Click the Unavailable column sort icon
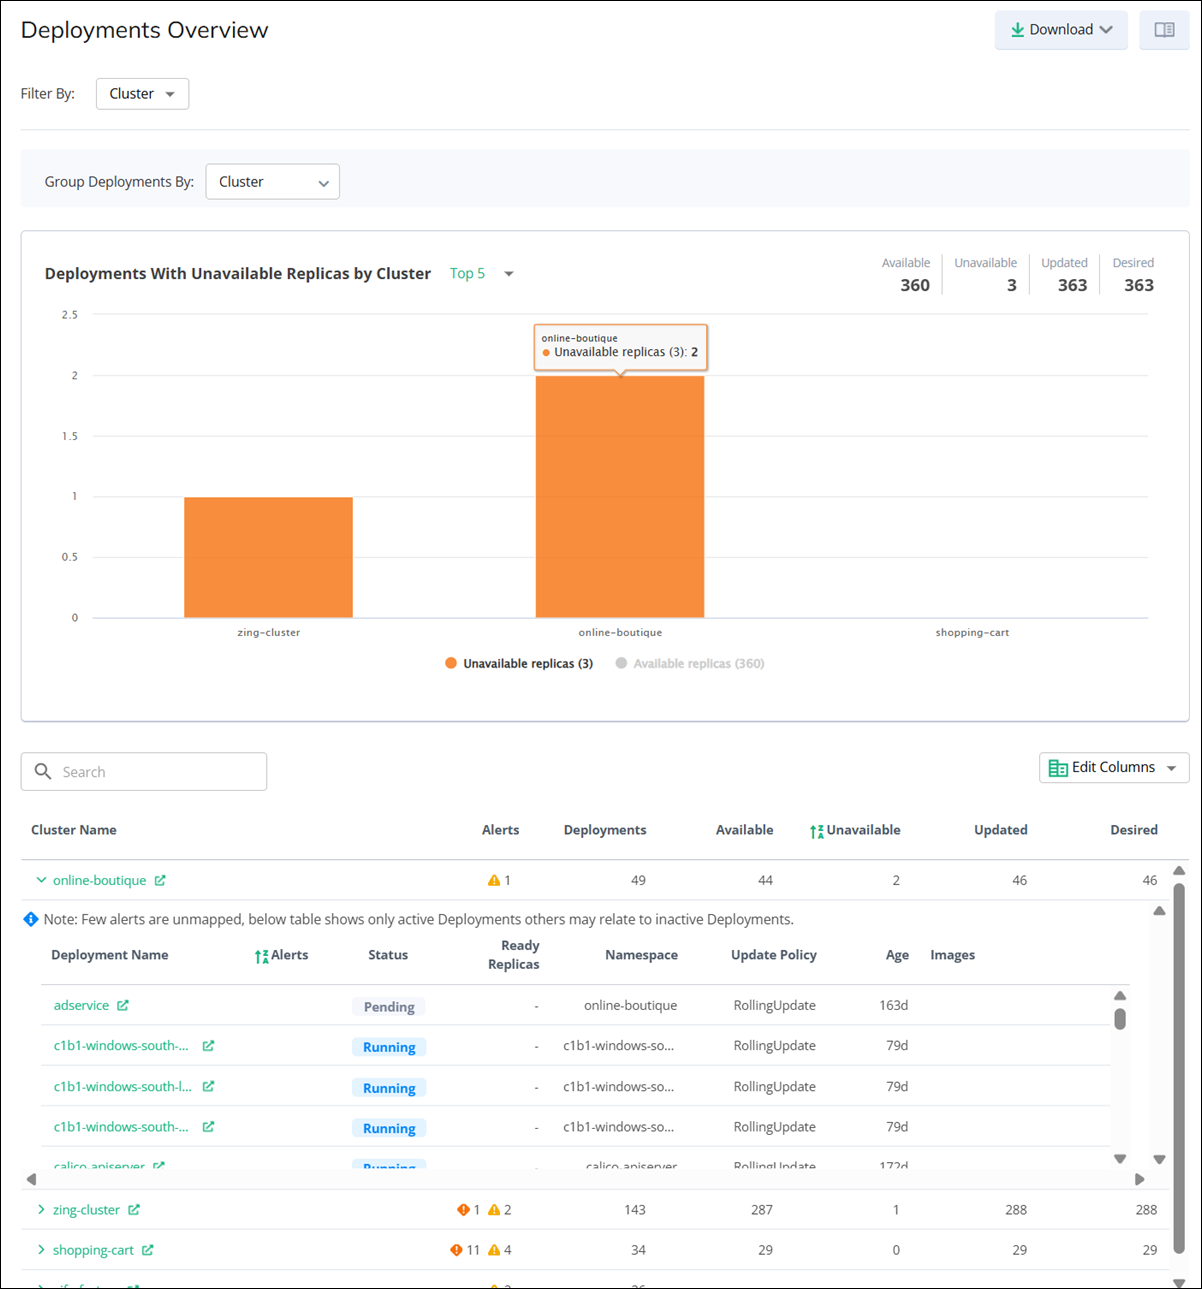Viewport: 1202px width, 1289px height. click(817, 831)
